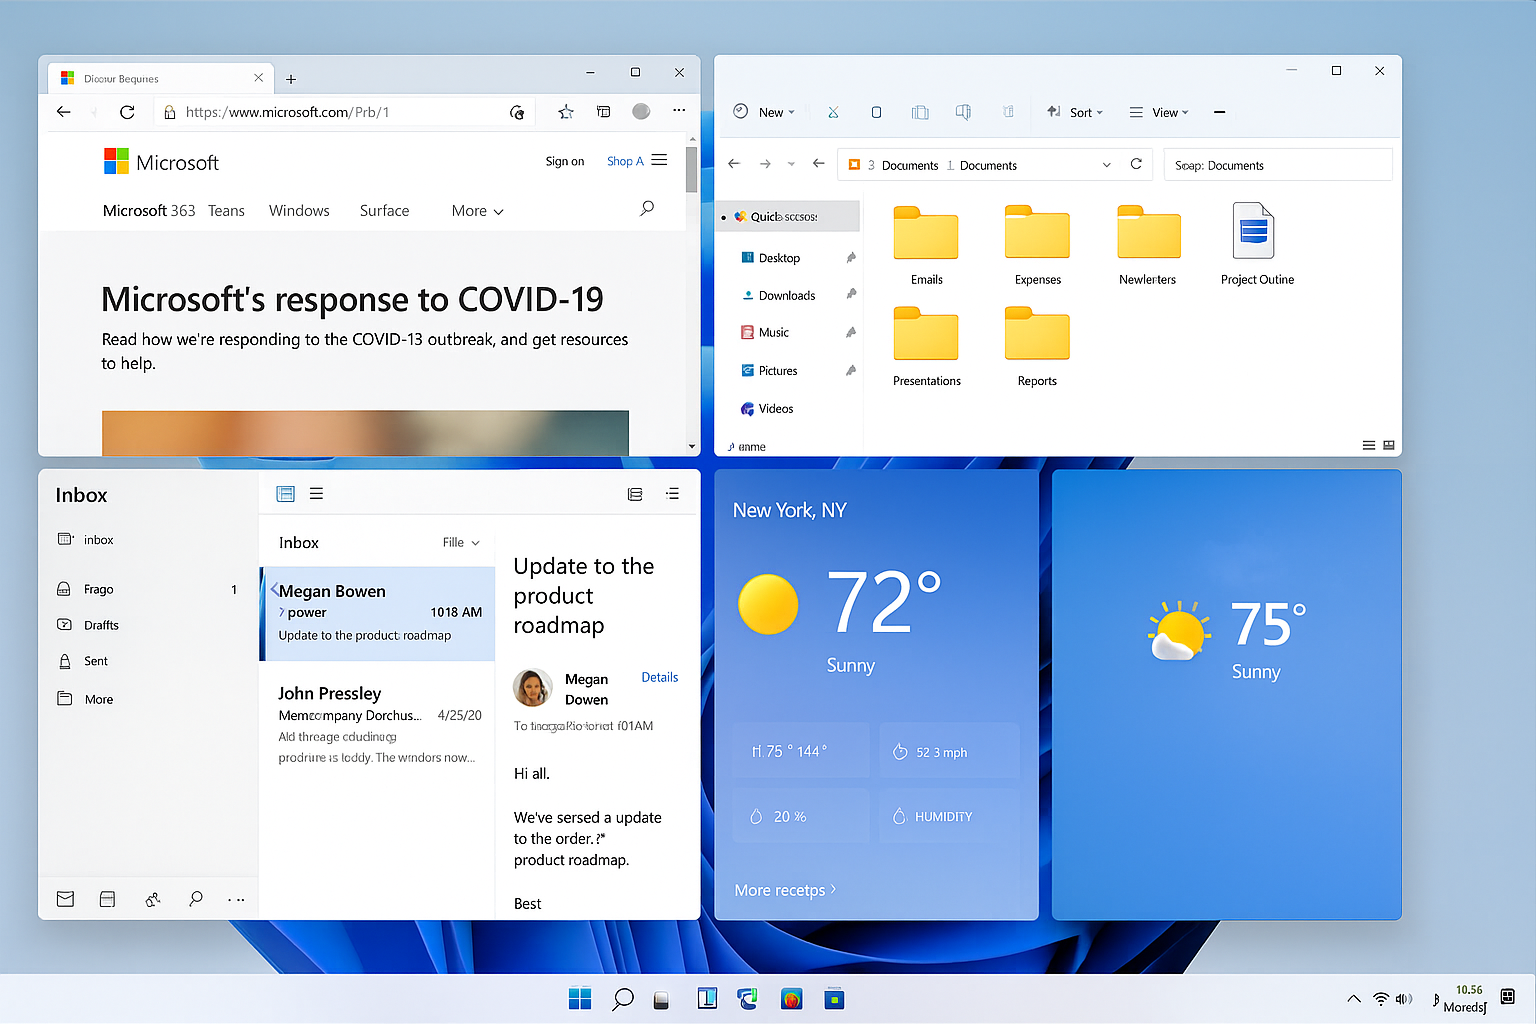
Task: Switch Explorer to large icons view
Action: (x=1389, y=445)
